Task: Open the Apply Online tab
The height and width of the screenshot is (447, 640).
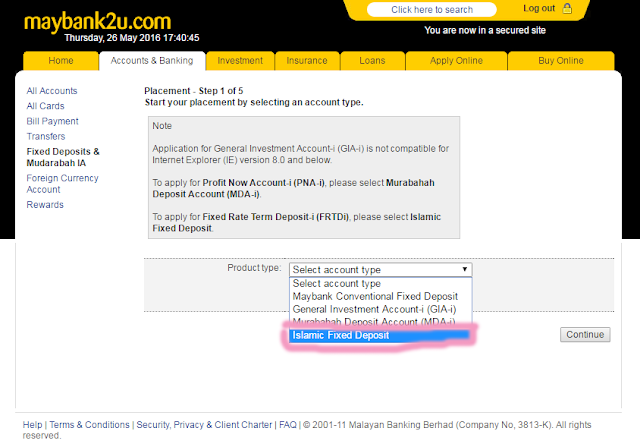Action: point(456,61)
